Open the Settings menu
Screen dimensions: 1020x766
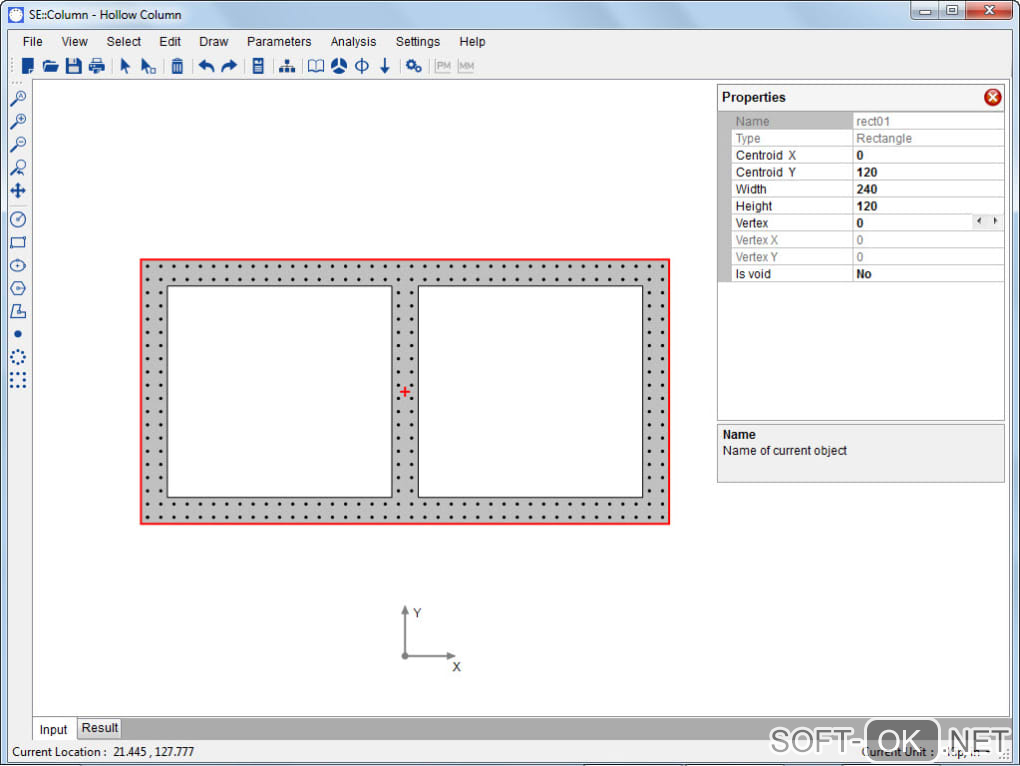coord(418,42)
